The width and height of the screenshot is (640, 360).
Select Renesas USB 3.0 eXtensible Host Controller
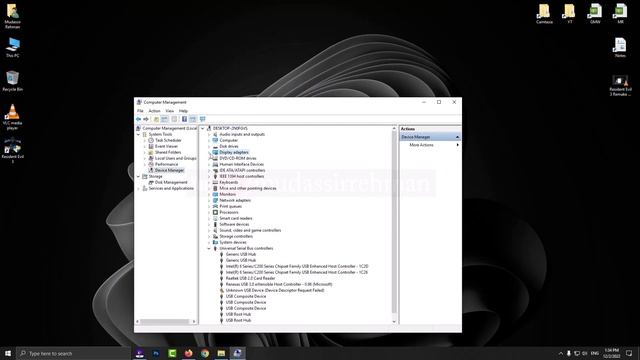[279, 284]
